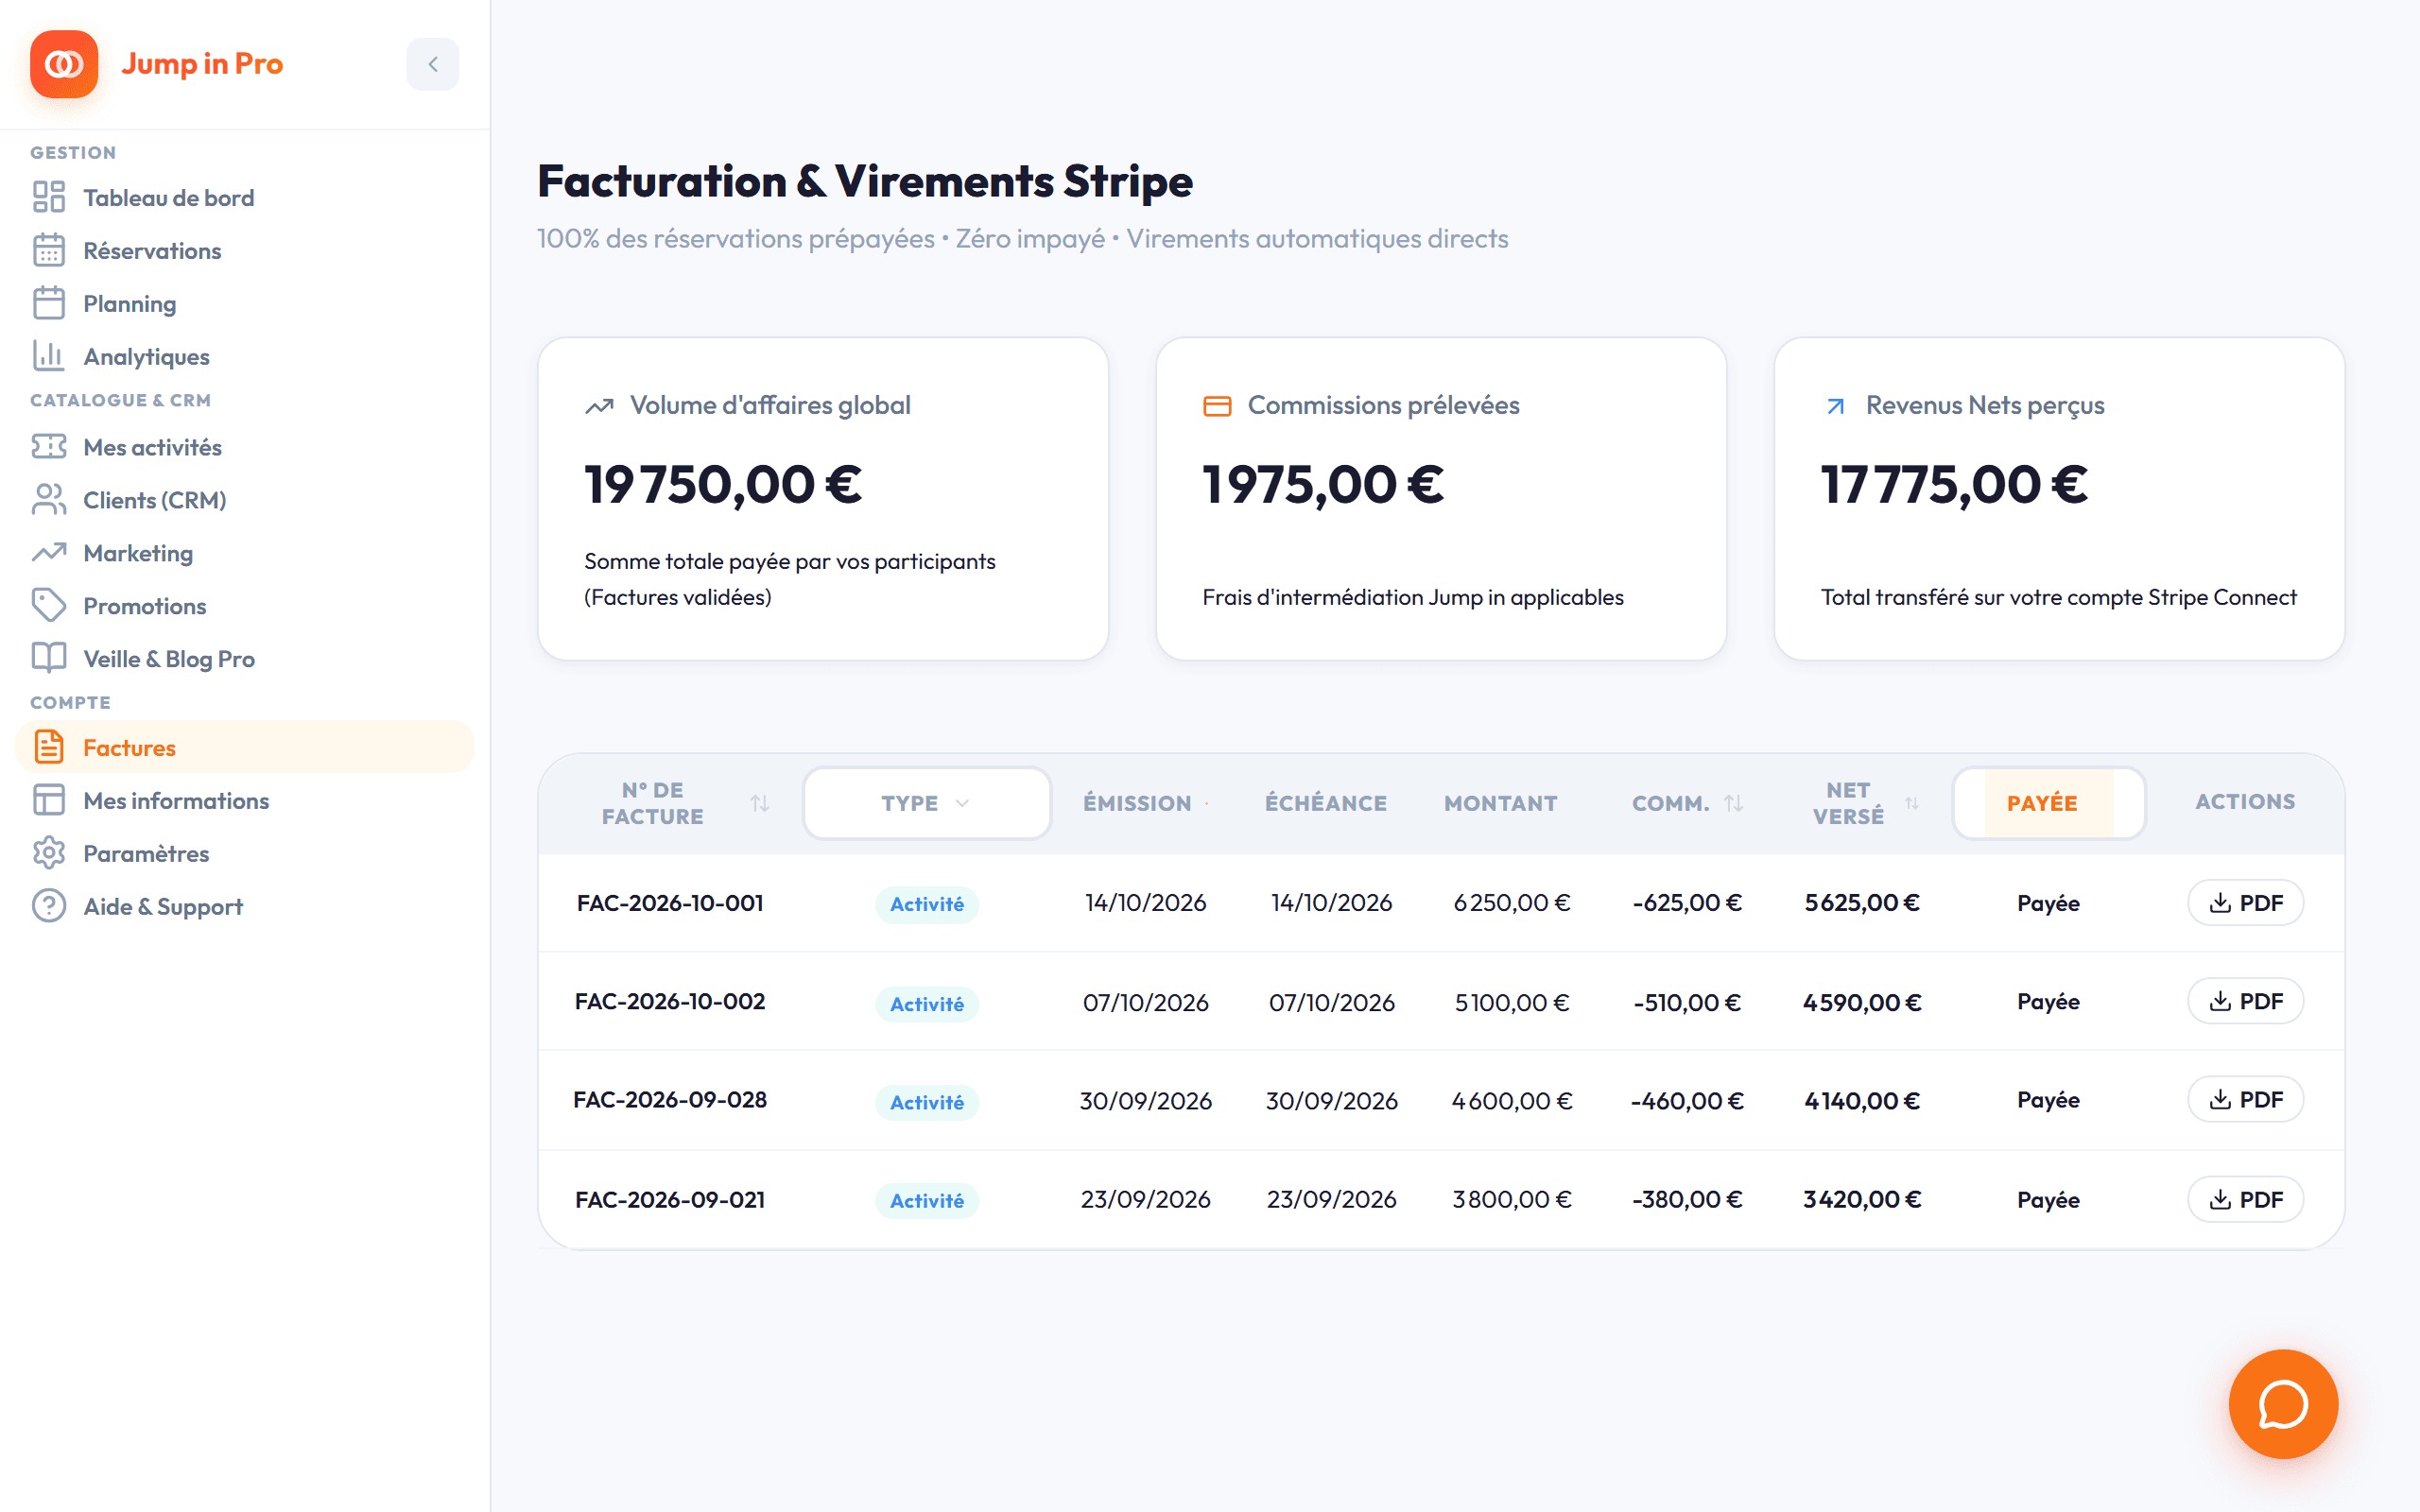2420x1512 pixels.
Task: Click the 19 750,00 € volume figure
Action: pyautogui.click(x=723, y=485)
